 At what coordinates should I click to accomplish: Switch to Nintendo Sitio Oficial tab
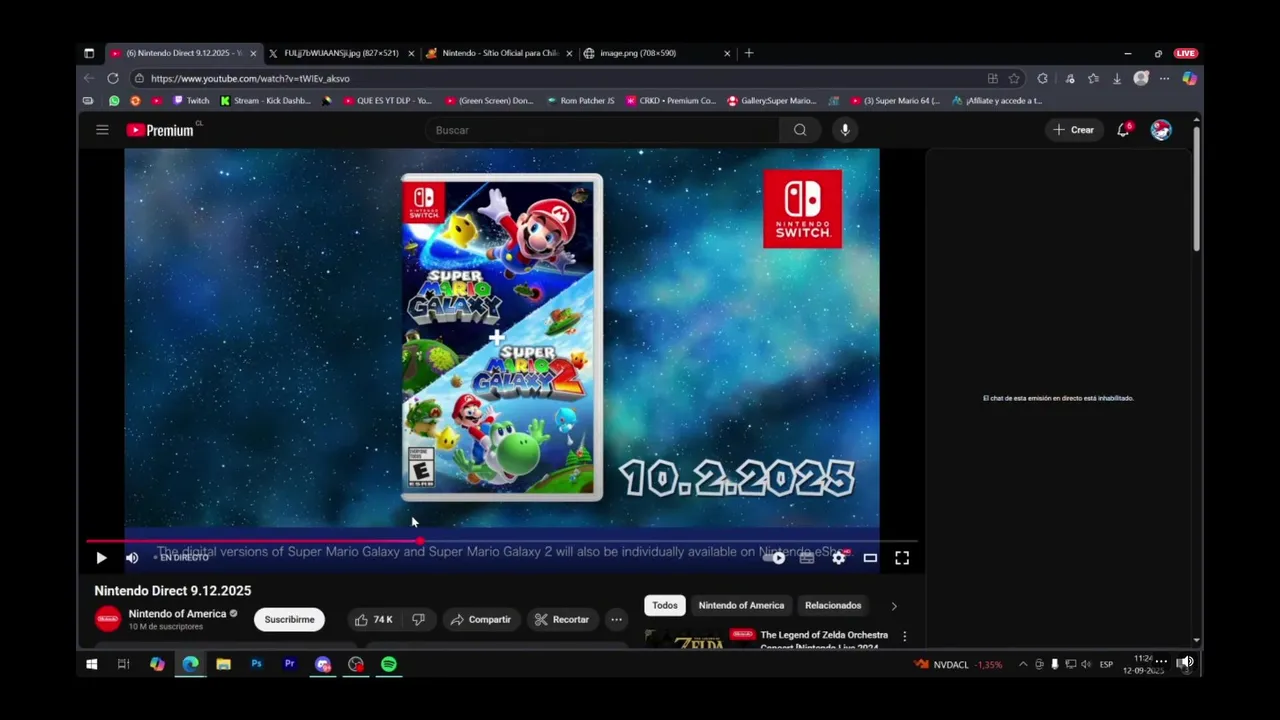[499, 53]
